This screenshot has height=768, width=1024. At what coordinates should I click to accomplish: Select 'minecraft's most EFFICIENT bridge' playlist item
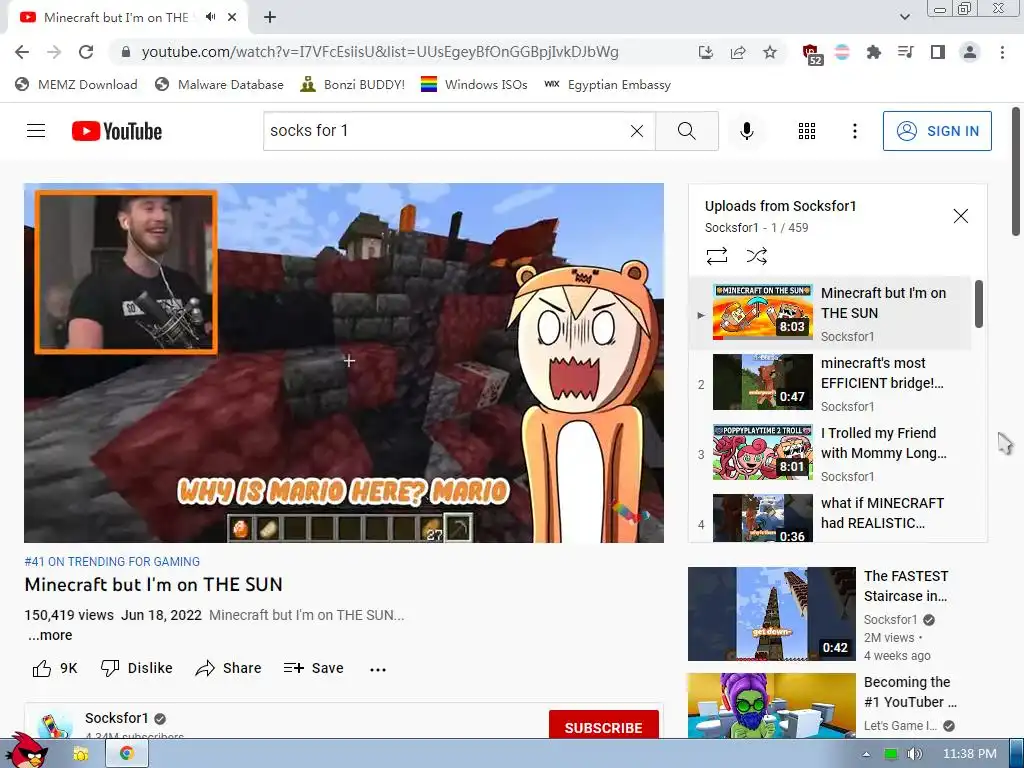click(829, 384)
